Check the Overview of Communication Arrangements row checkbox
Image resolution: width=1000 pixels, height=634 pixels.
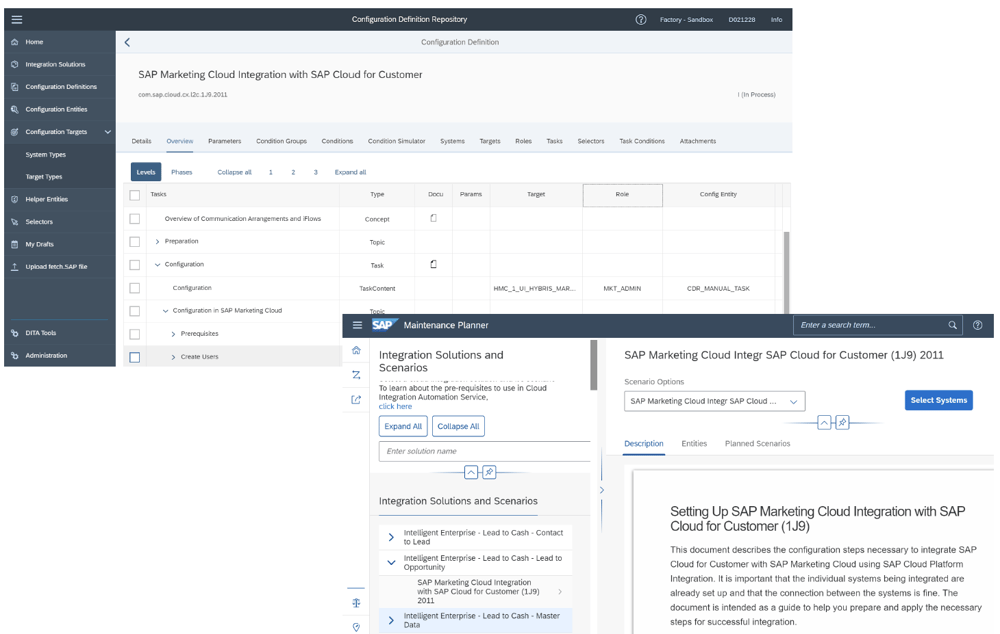click(135, 219)
